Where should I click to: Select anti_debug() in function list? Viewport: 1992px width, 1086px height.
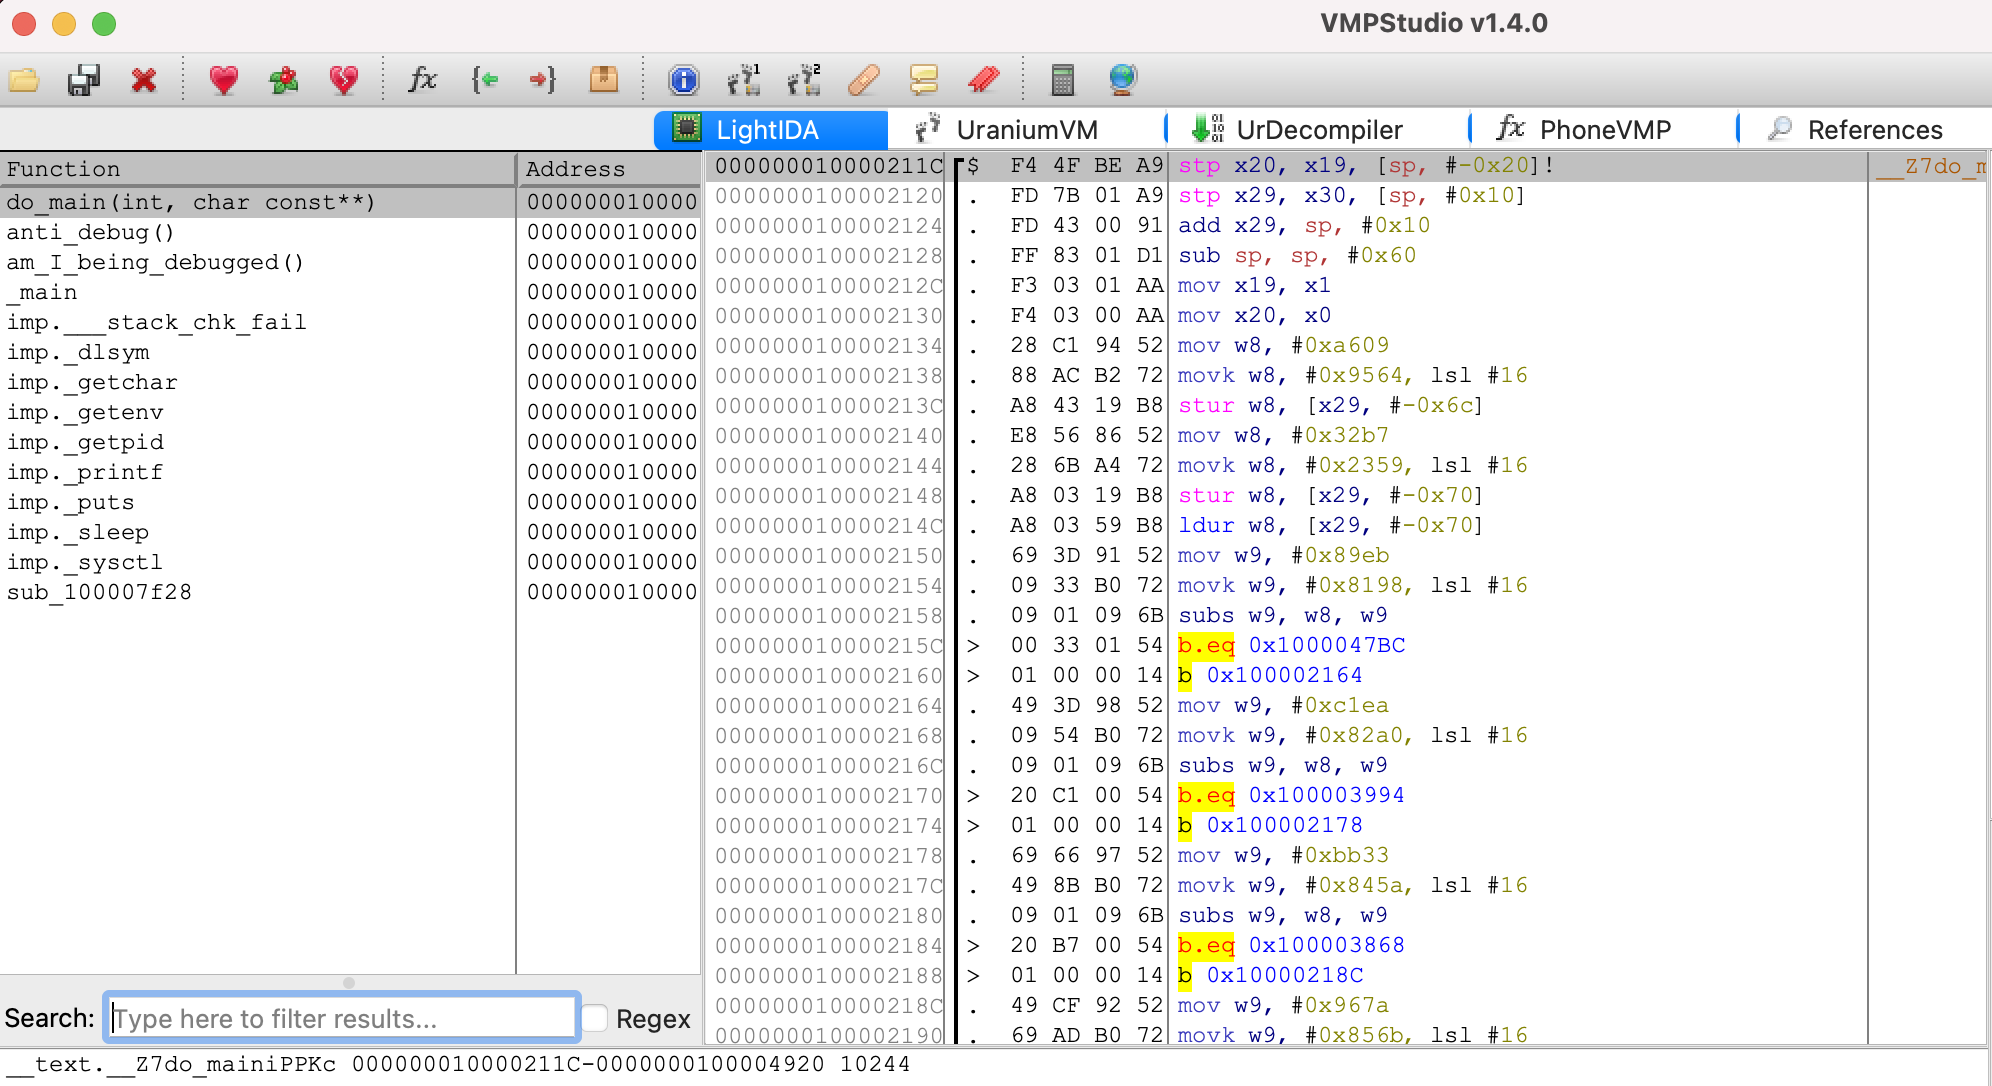(x=91, y=232)
